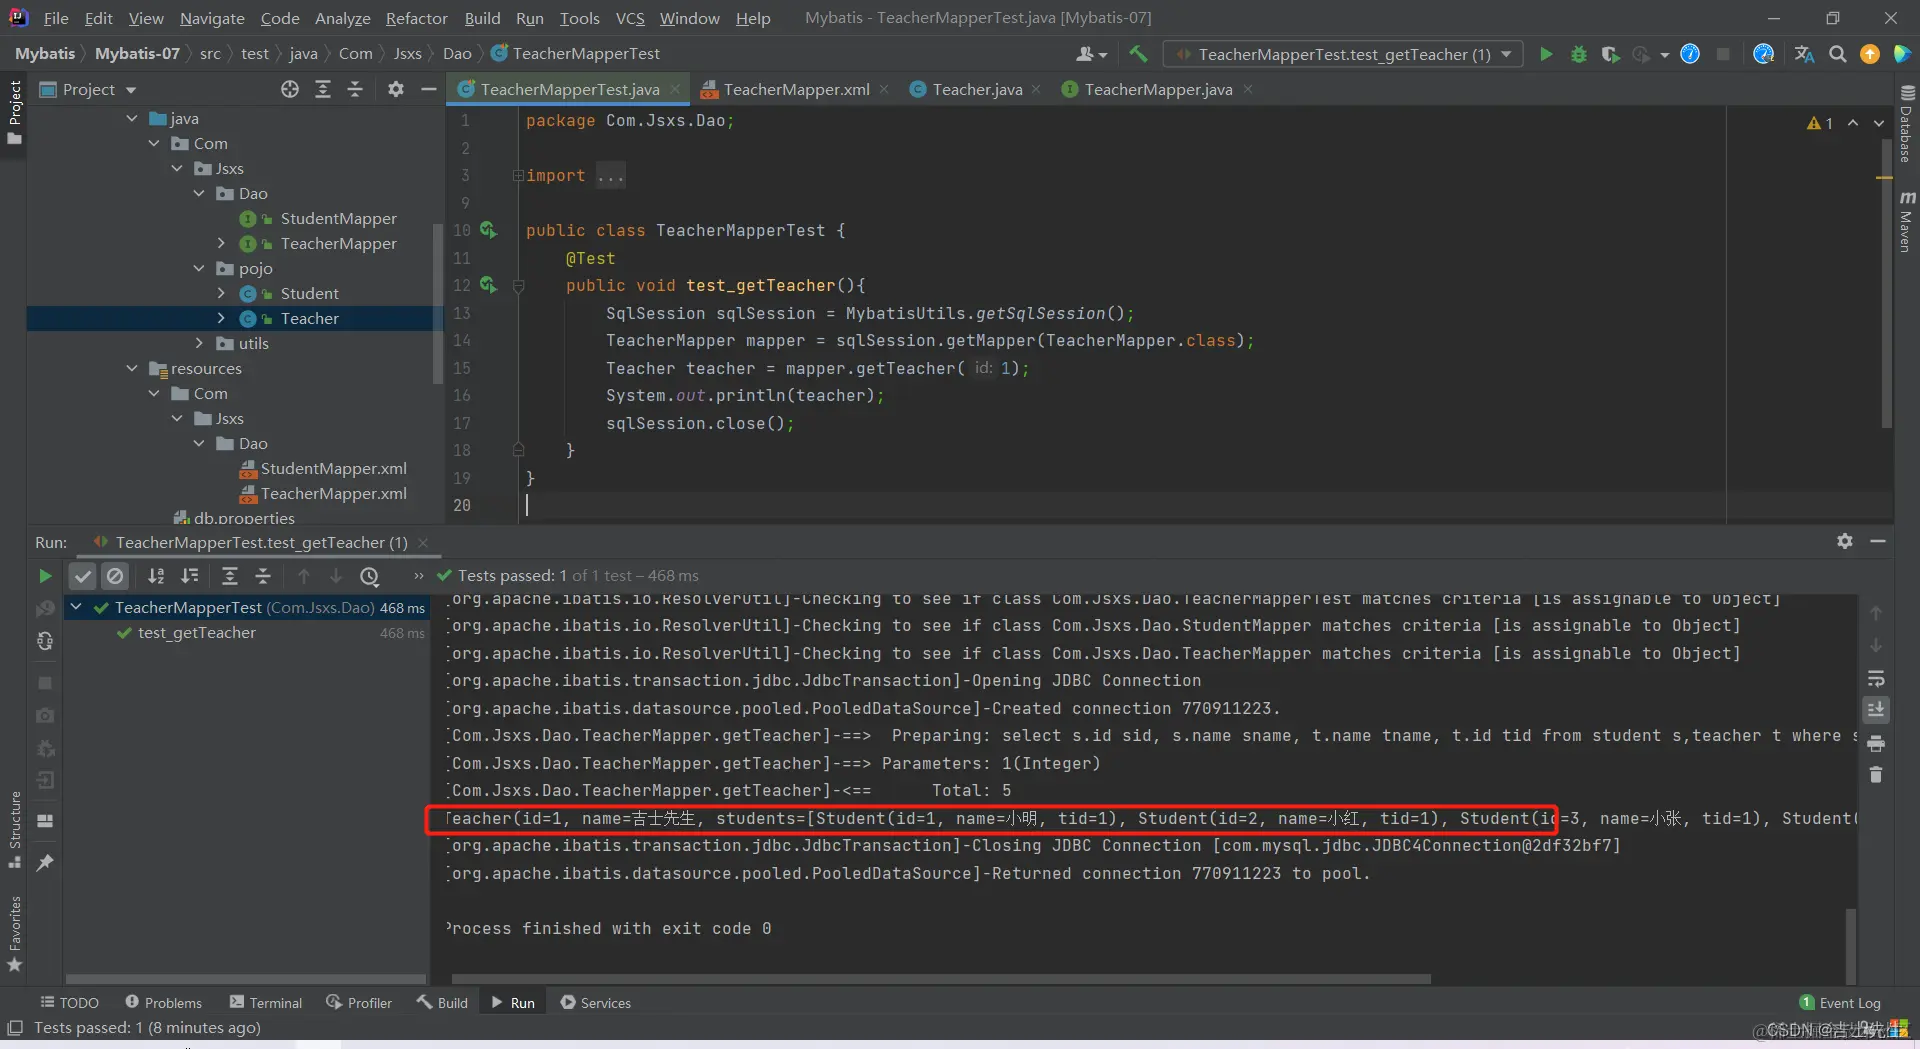
Task: Open Project panel gear options
Action: point(396,89)
